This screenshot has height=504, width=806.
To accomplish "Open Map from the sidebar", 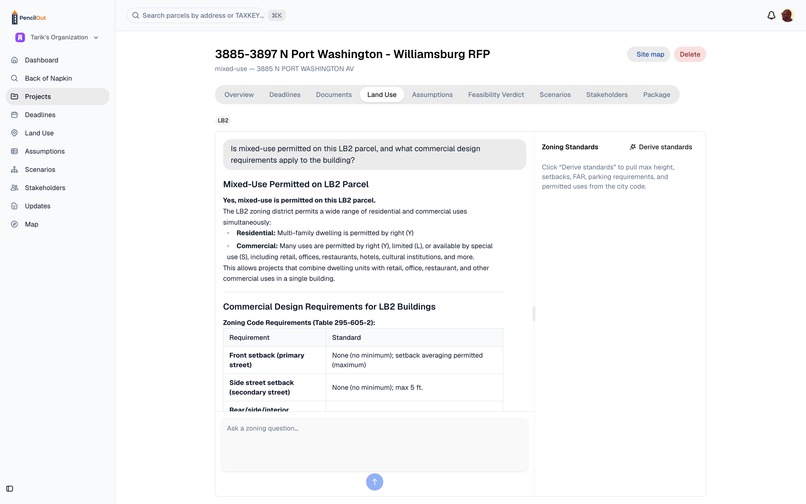I will click(58, 224).
